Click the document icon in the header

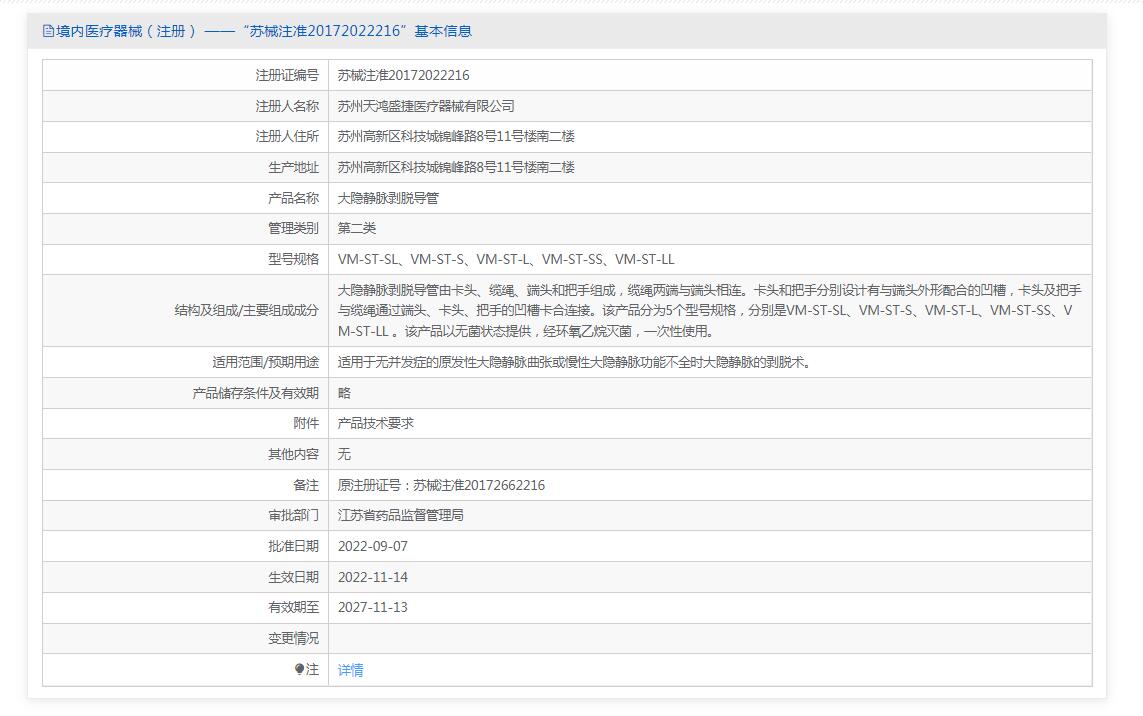48,31
